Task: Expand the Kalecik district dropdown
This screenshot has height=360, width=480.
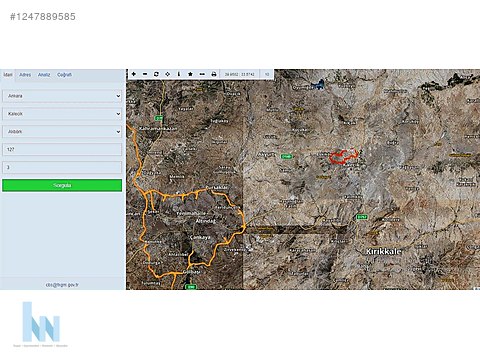Action: (x=62, y=114)
